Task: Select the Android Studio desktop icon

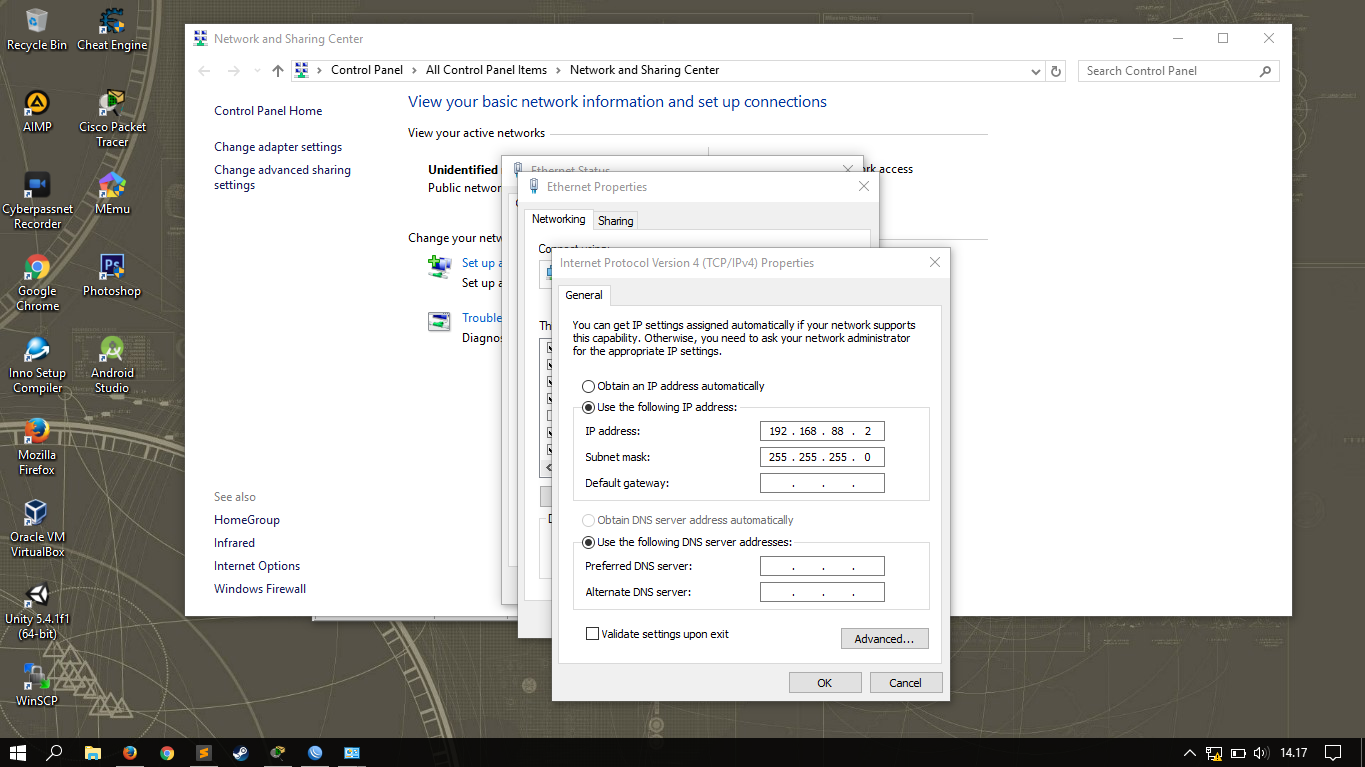Action: pyautogui.click(x=112, y=365)
